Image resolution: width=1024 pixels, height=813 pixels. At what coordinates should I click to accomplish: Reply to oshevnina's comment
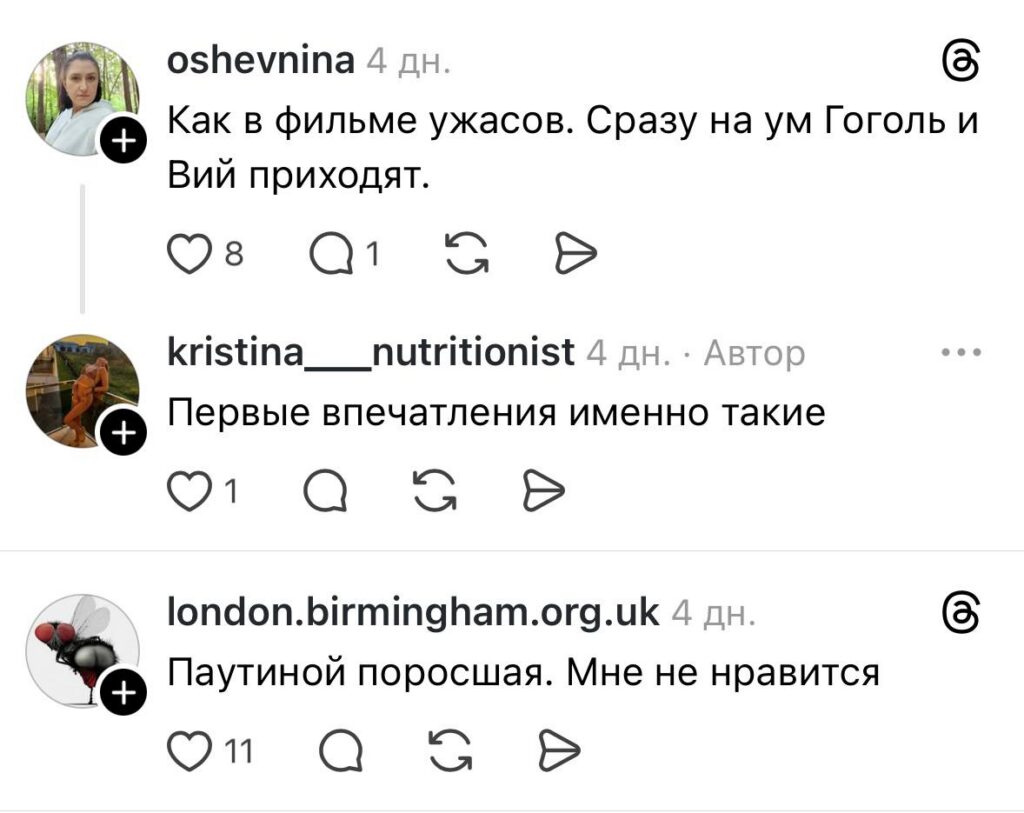tap(331, 257)
